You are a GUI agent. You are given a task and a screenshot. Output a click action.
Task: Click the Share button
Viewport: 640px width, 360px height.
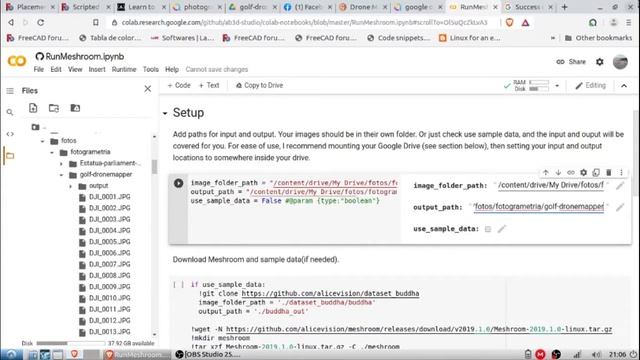[x=571, y=62]
